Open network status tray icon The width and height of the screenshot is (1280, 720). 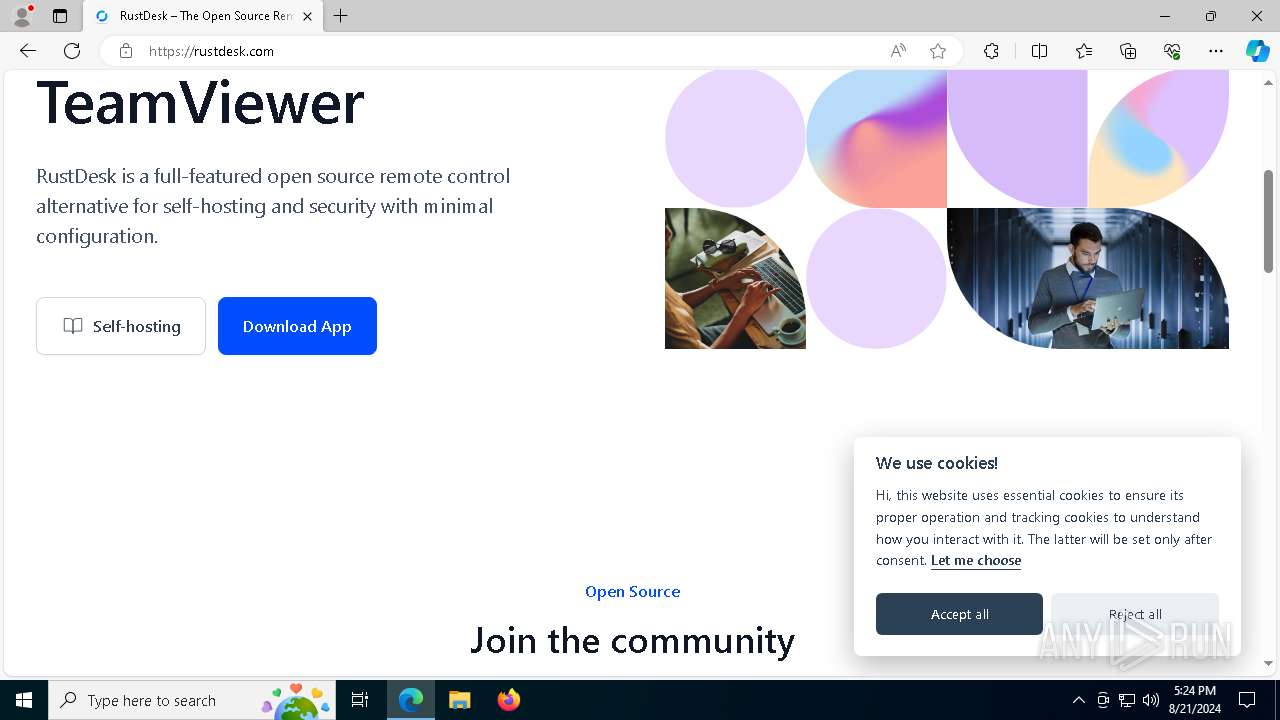click(1127, 700)
